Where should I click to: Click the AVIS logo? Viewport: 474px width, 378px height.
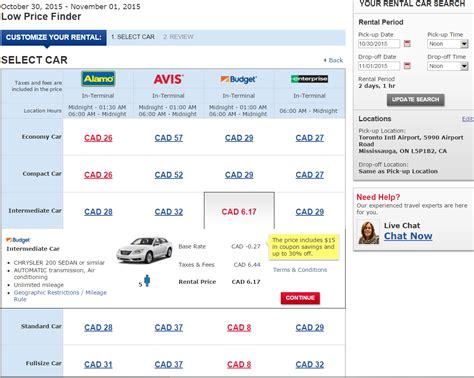pyautogui.click(x=168, y=79)
